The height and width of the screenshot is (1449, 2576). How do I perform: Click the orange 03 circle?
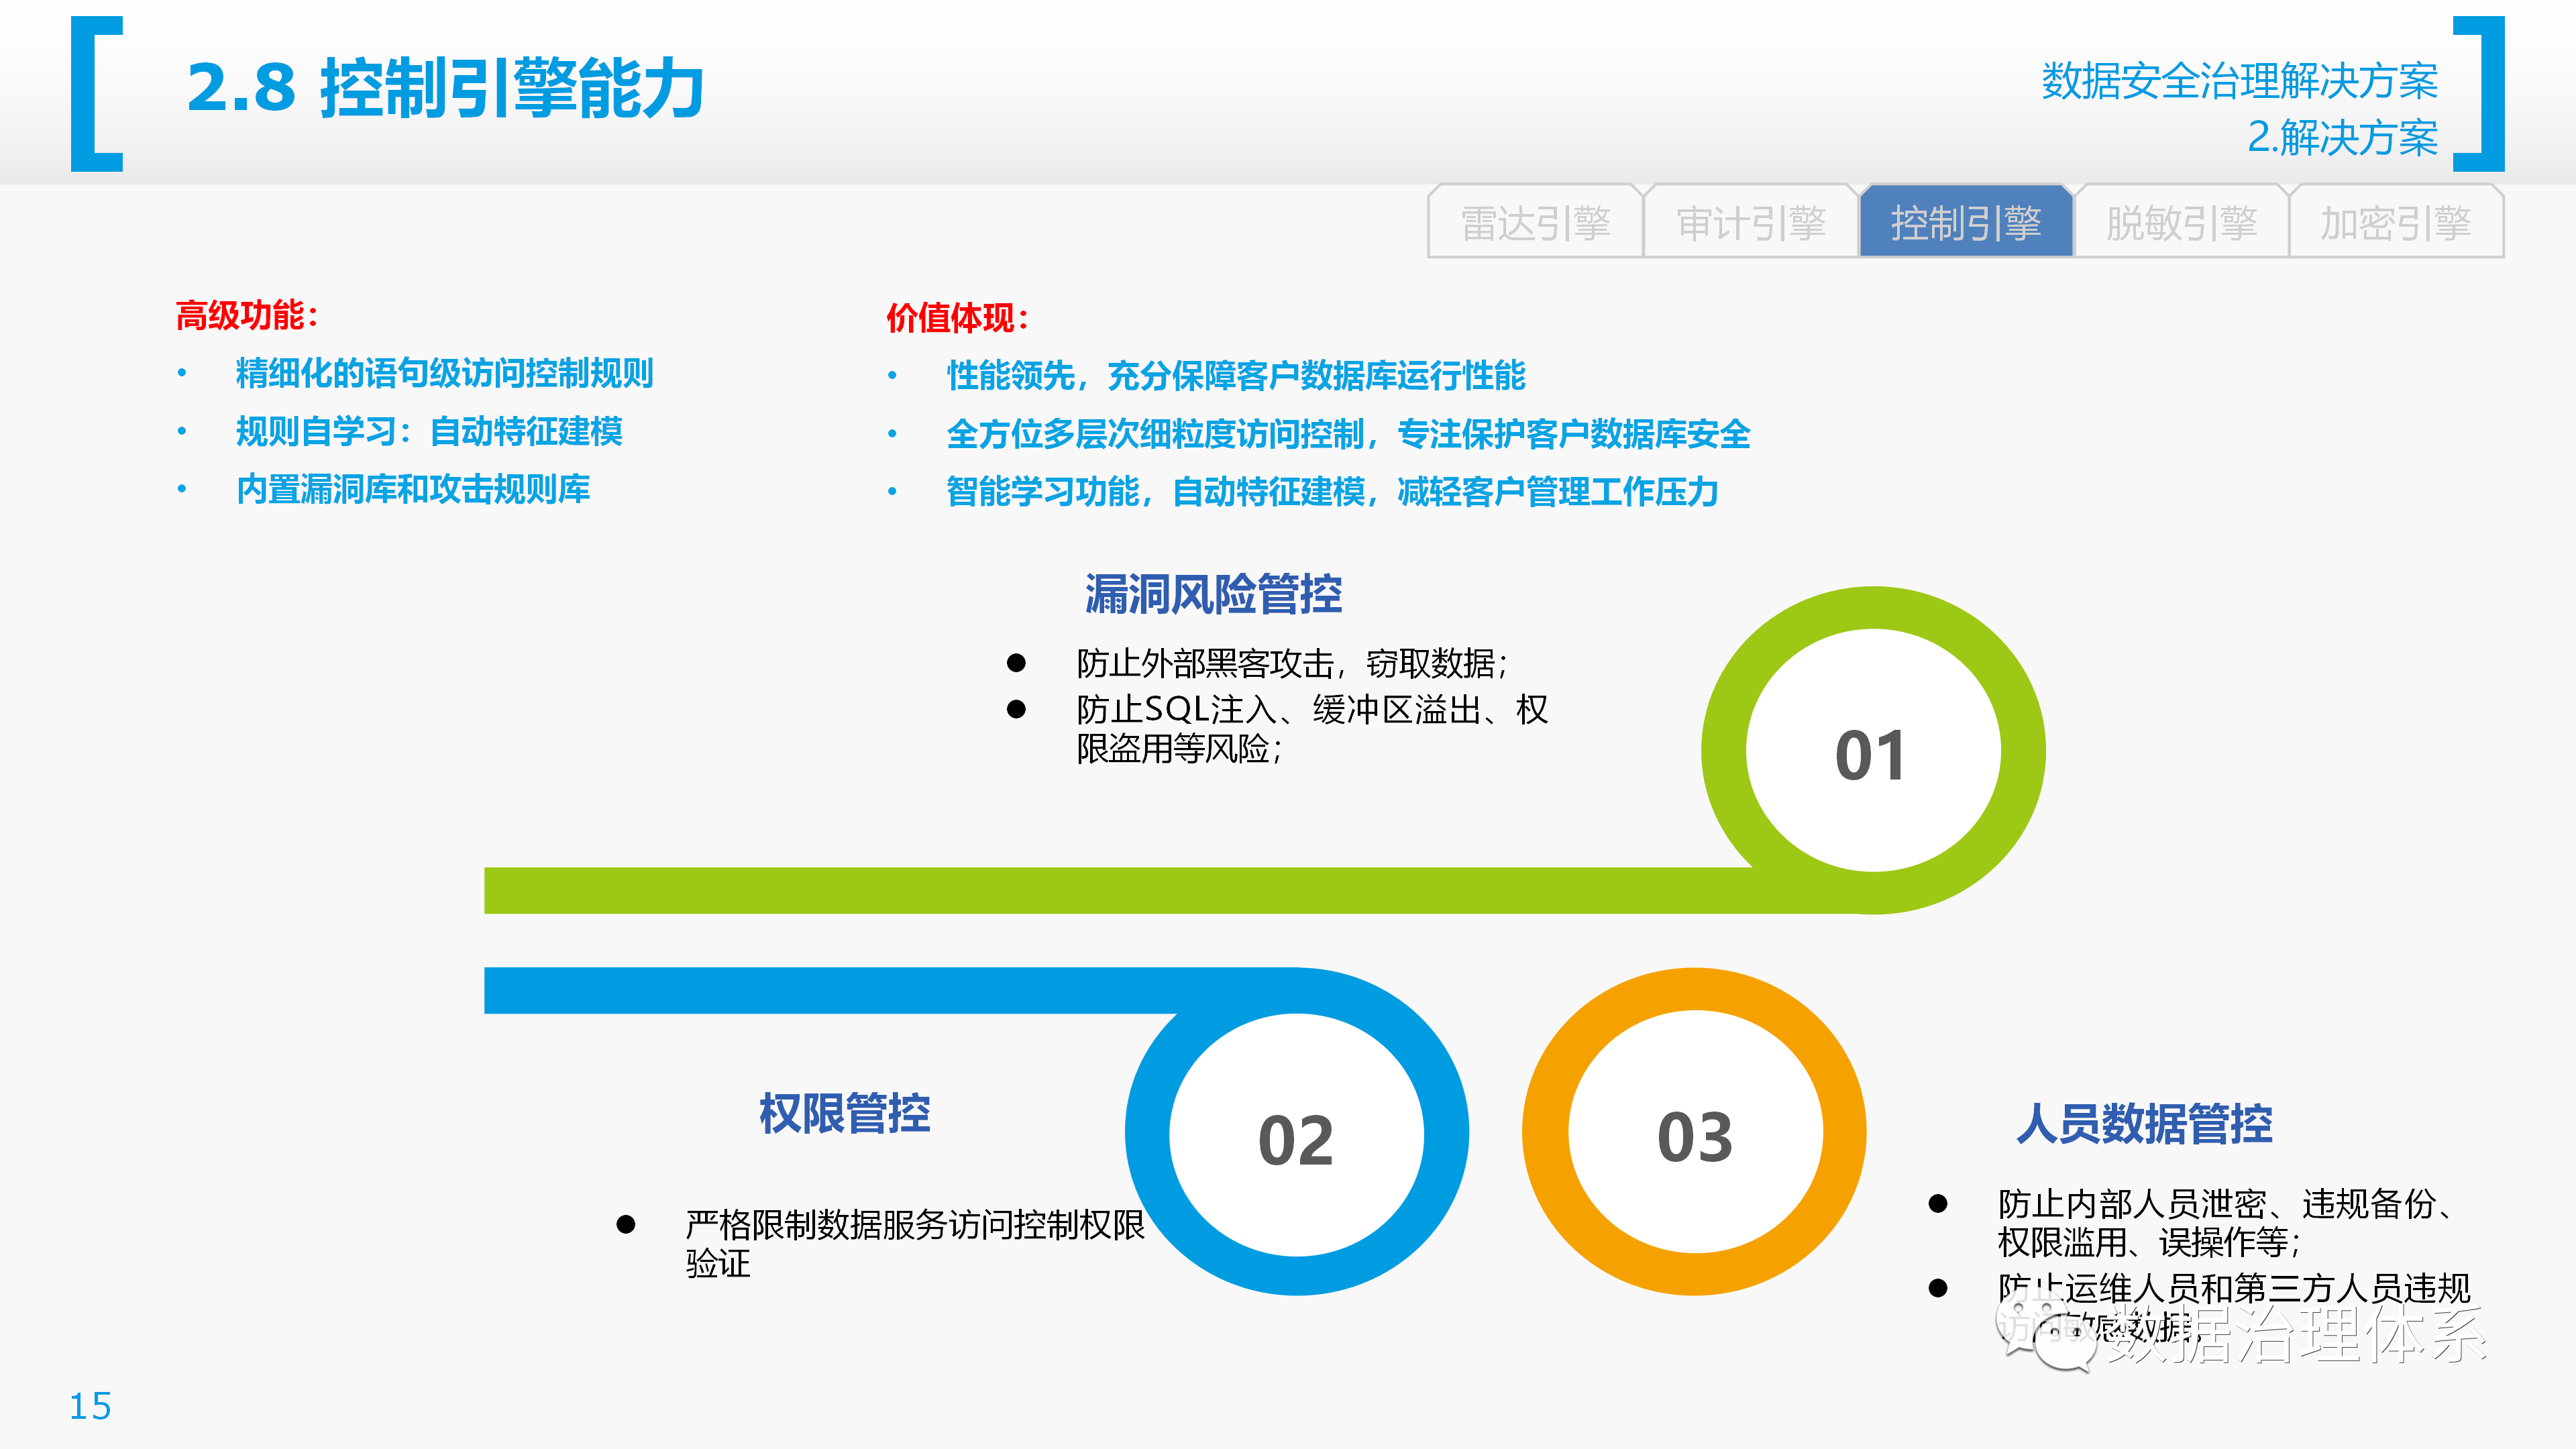1694,1132
